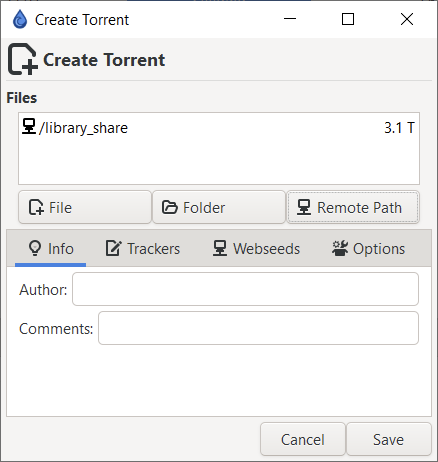
Task: Select the remote computer icon beside /library_share
Action: (x=29, y=126)
